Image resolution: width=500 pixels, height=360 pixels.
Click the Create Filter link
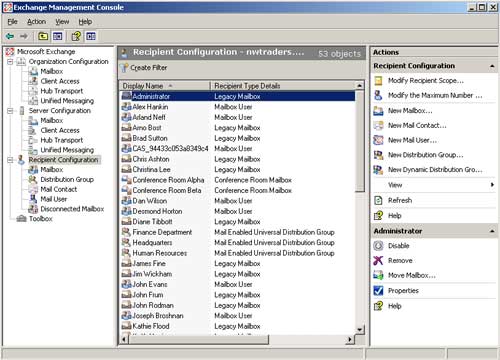(149, 68)
